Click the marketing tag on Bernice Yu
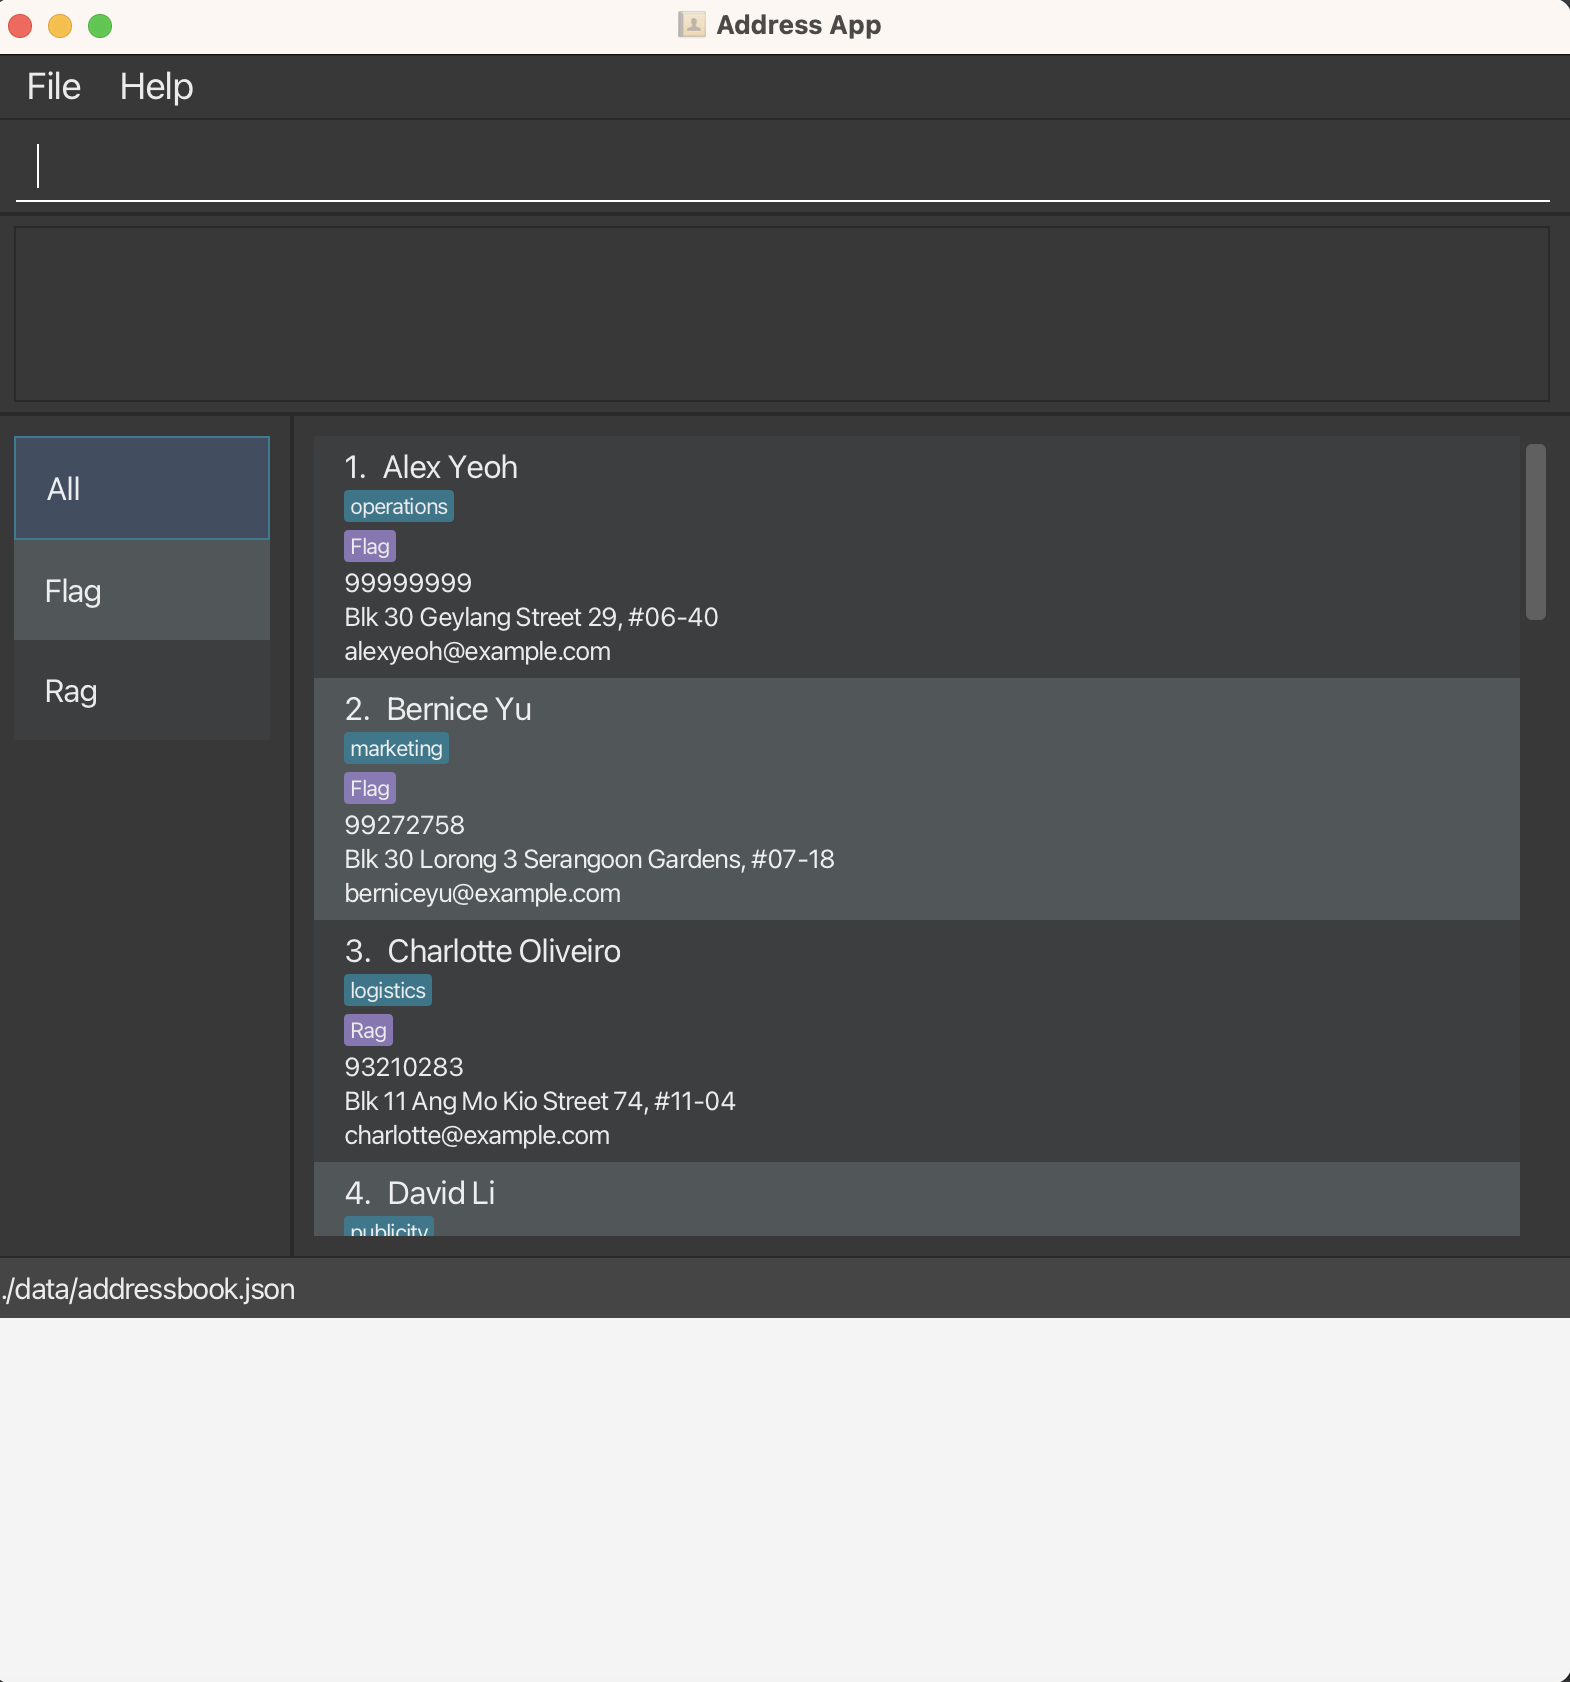 pyautogui.click(x=396, y=749)
